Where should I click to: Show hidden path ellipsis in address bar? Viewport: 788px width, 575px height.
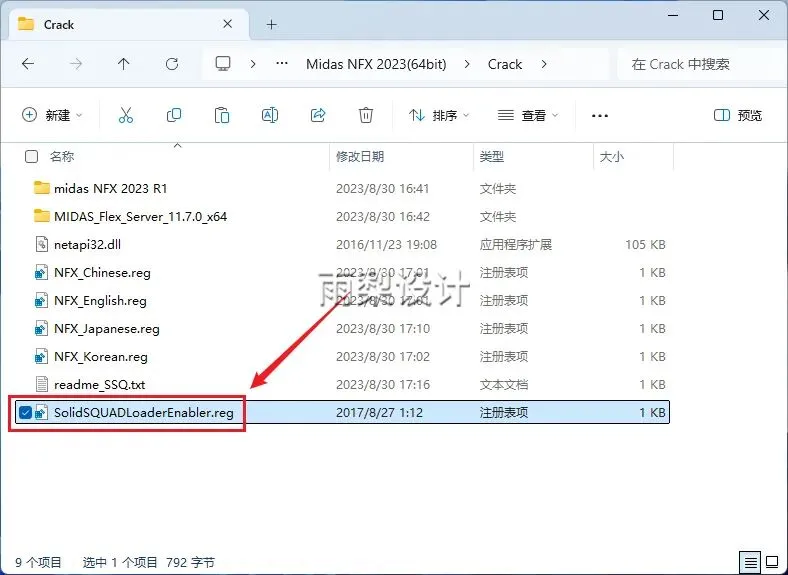pos(282,64)
